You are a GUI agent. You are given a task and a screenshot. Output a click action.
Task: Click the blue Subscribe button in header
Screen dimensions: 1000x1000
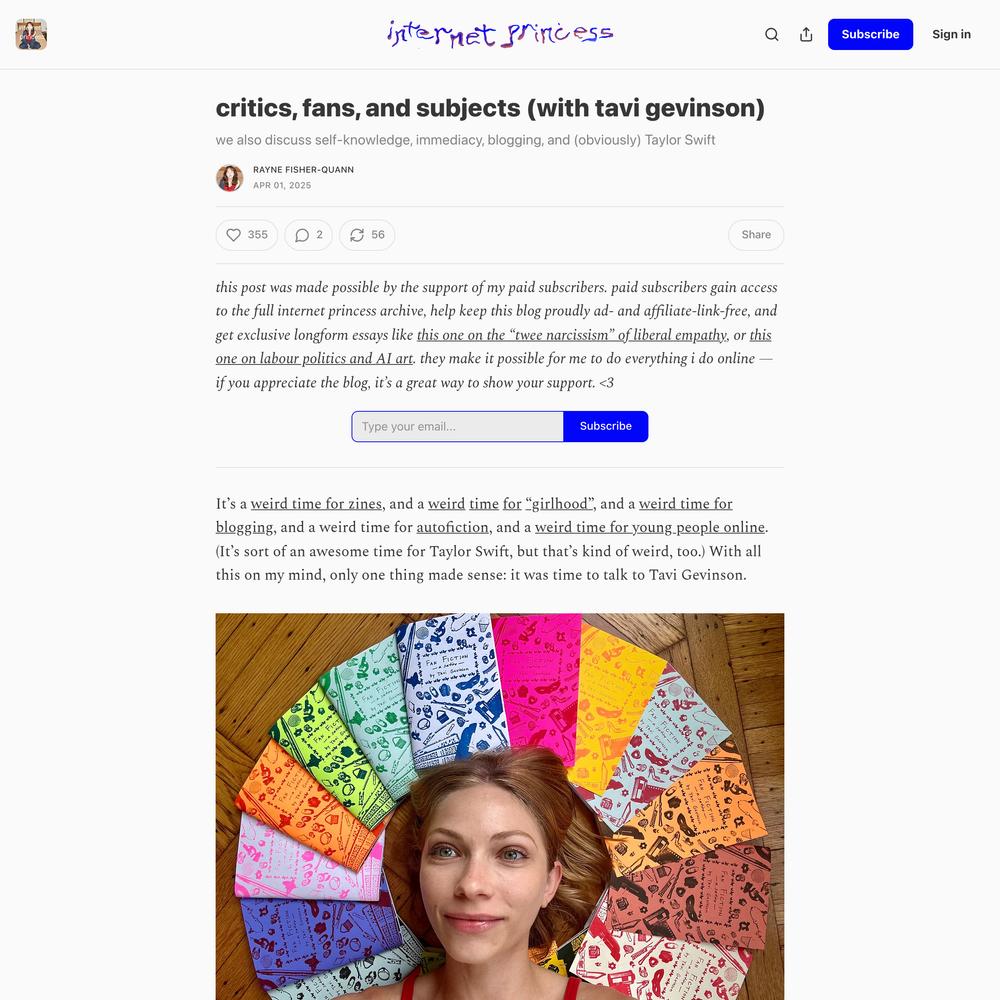coord(871,34)
